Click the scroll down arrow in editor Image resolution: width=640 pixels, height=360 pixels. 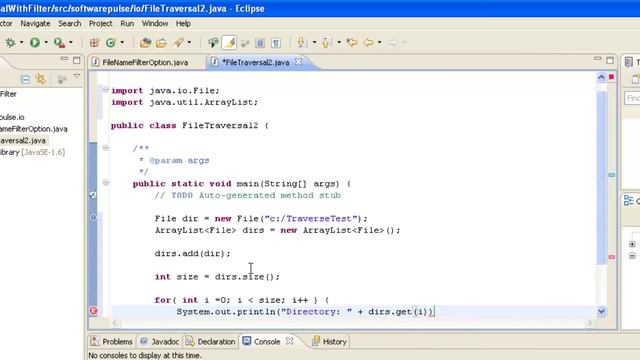coord(601,311)
